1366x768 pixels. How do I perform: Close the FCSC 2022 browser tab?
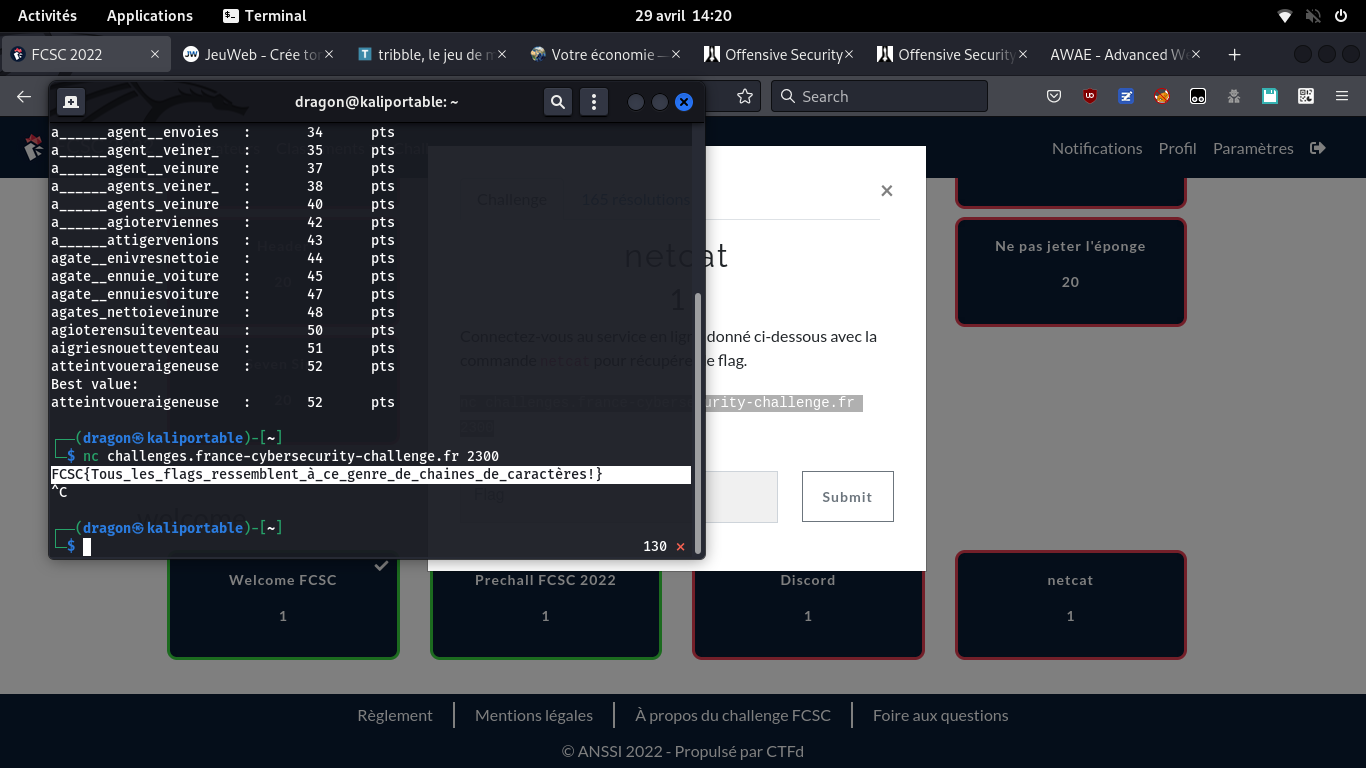point(155,54)
